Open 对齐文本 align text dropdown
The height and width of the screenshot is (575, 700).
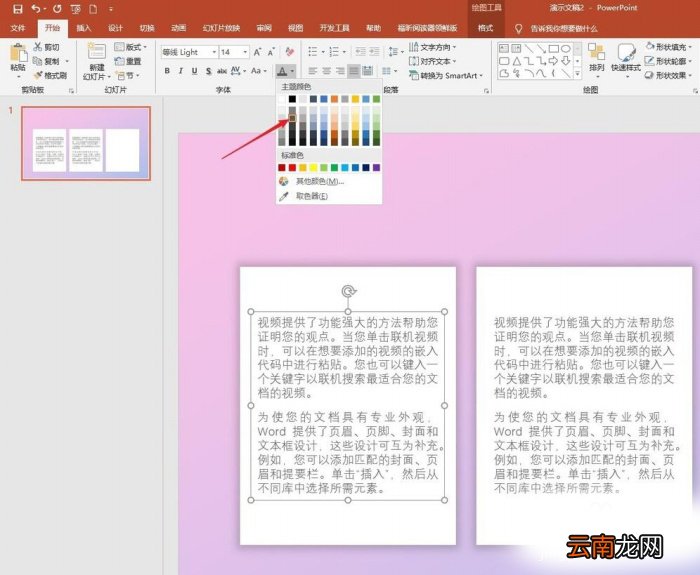click(x=433, y=61)
